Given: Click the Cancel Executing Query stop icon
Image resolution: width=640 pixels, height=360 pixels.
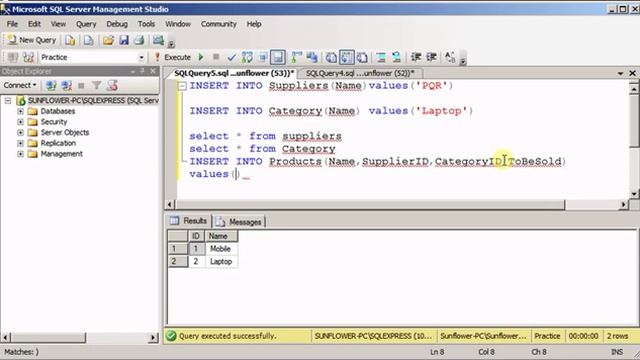Looking at the screenshot, I should (216, 58).
